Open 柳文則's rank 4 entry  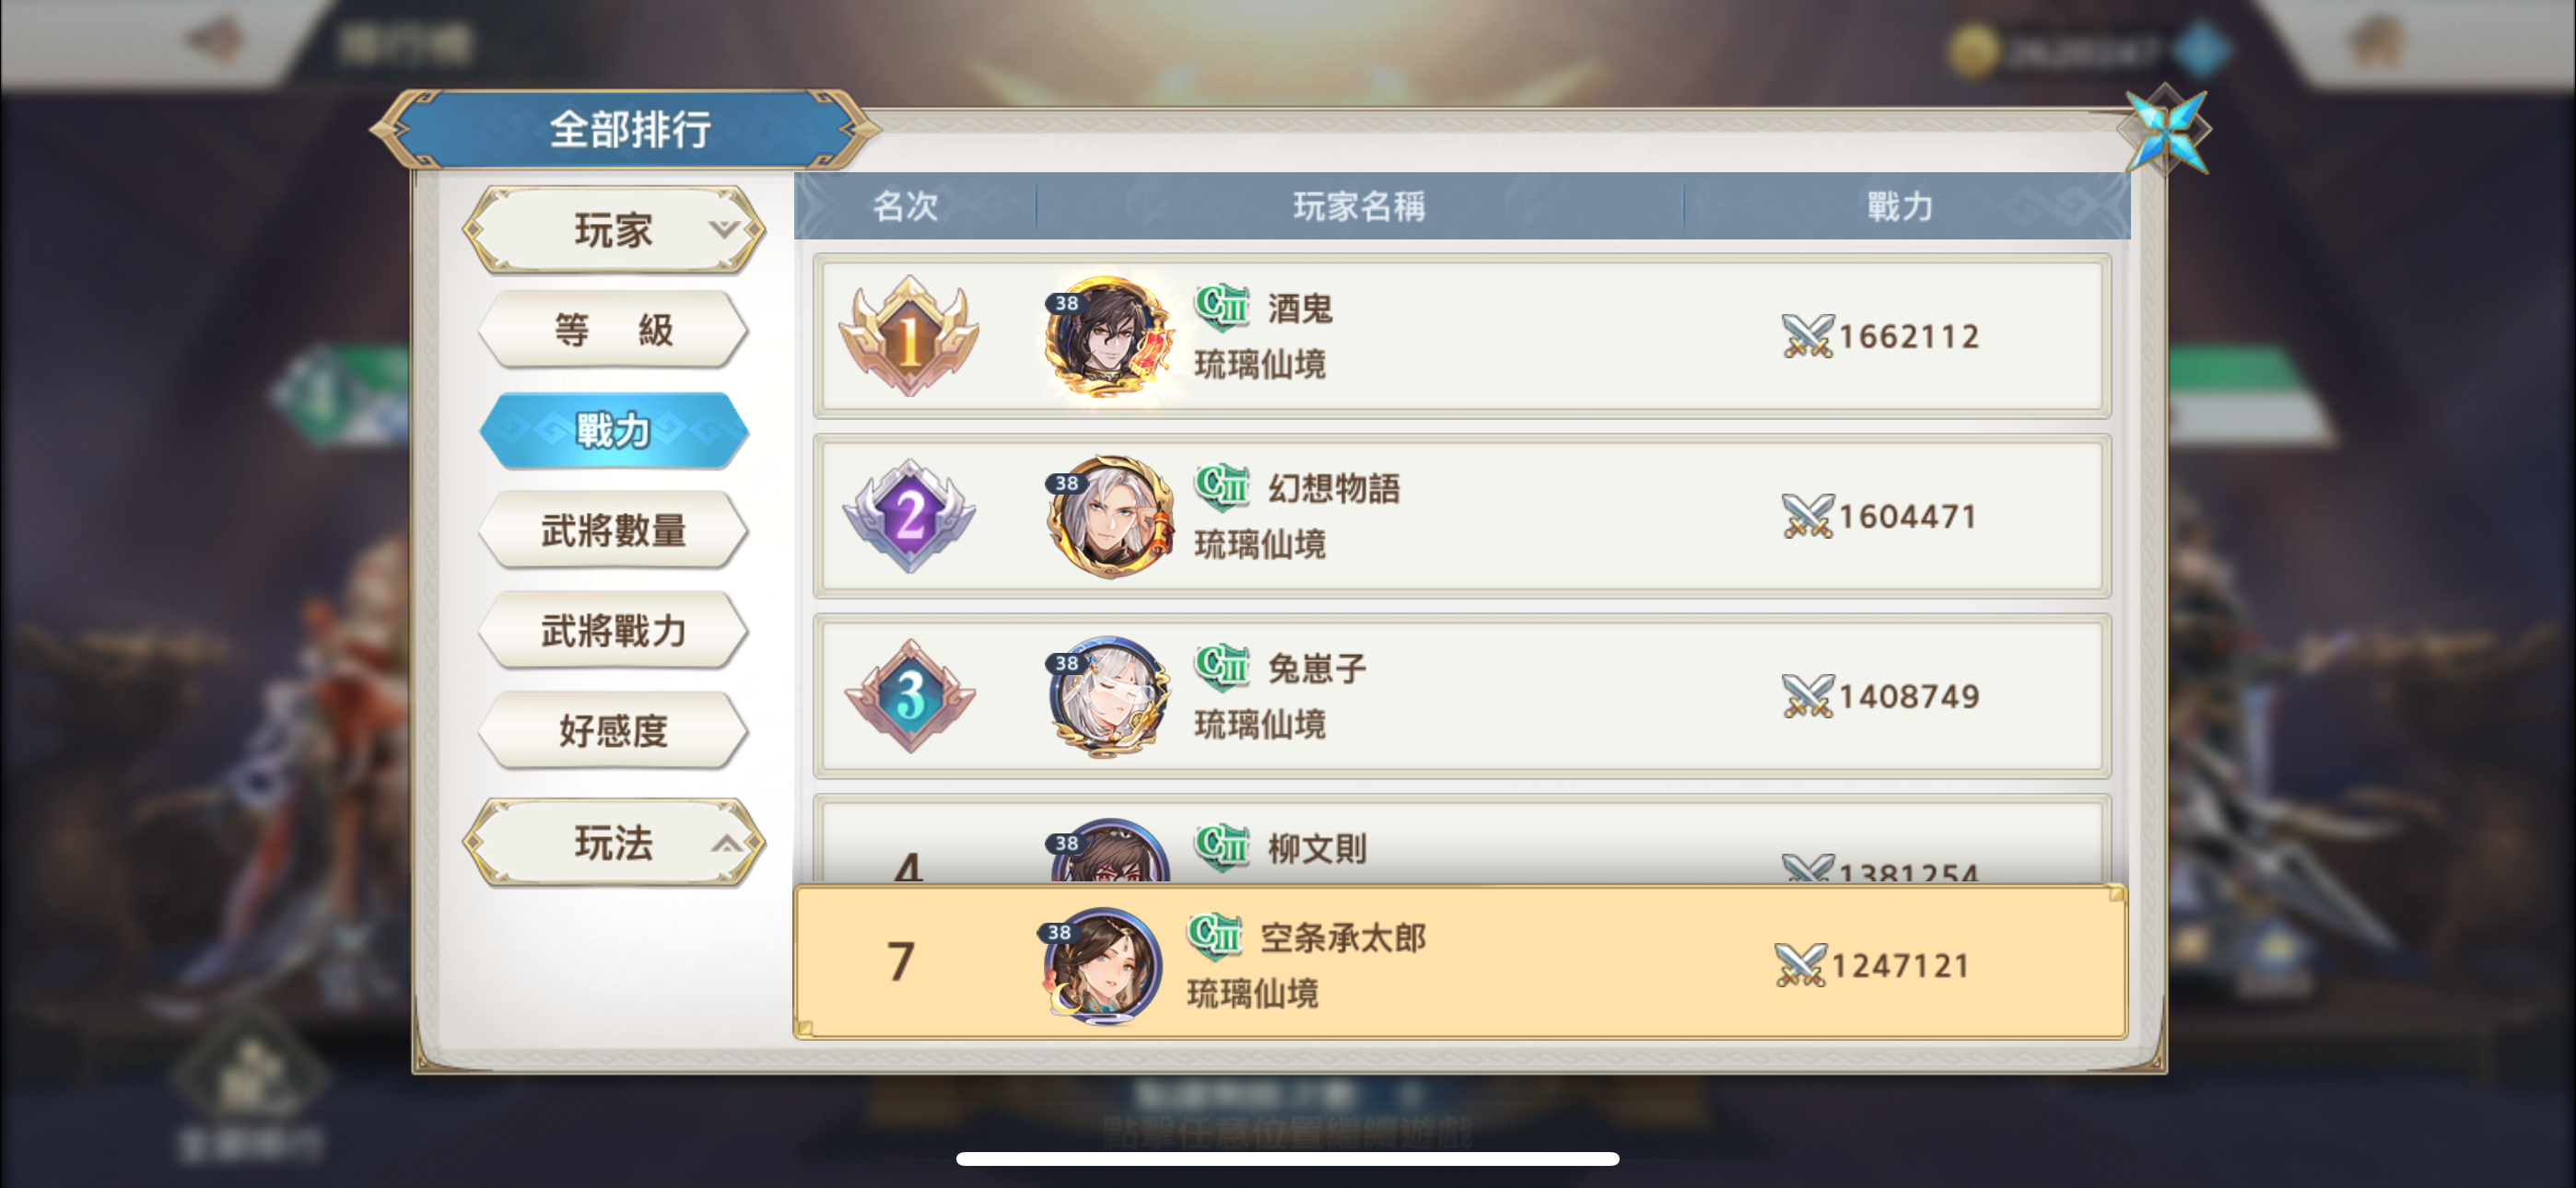tap(1462, 840)
